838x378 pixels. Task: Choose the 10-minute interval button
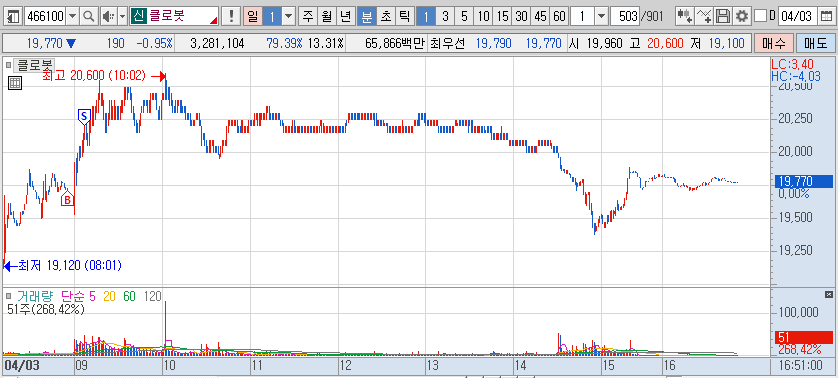coord(483,17)
